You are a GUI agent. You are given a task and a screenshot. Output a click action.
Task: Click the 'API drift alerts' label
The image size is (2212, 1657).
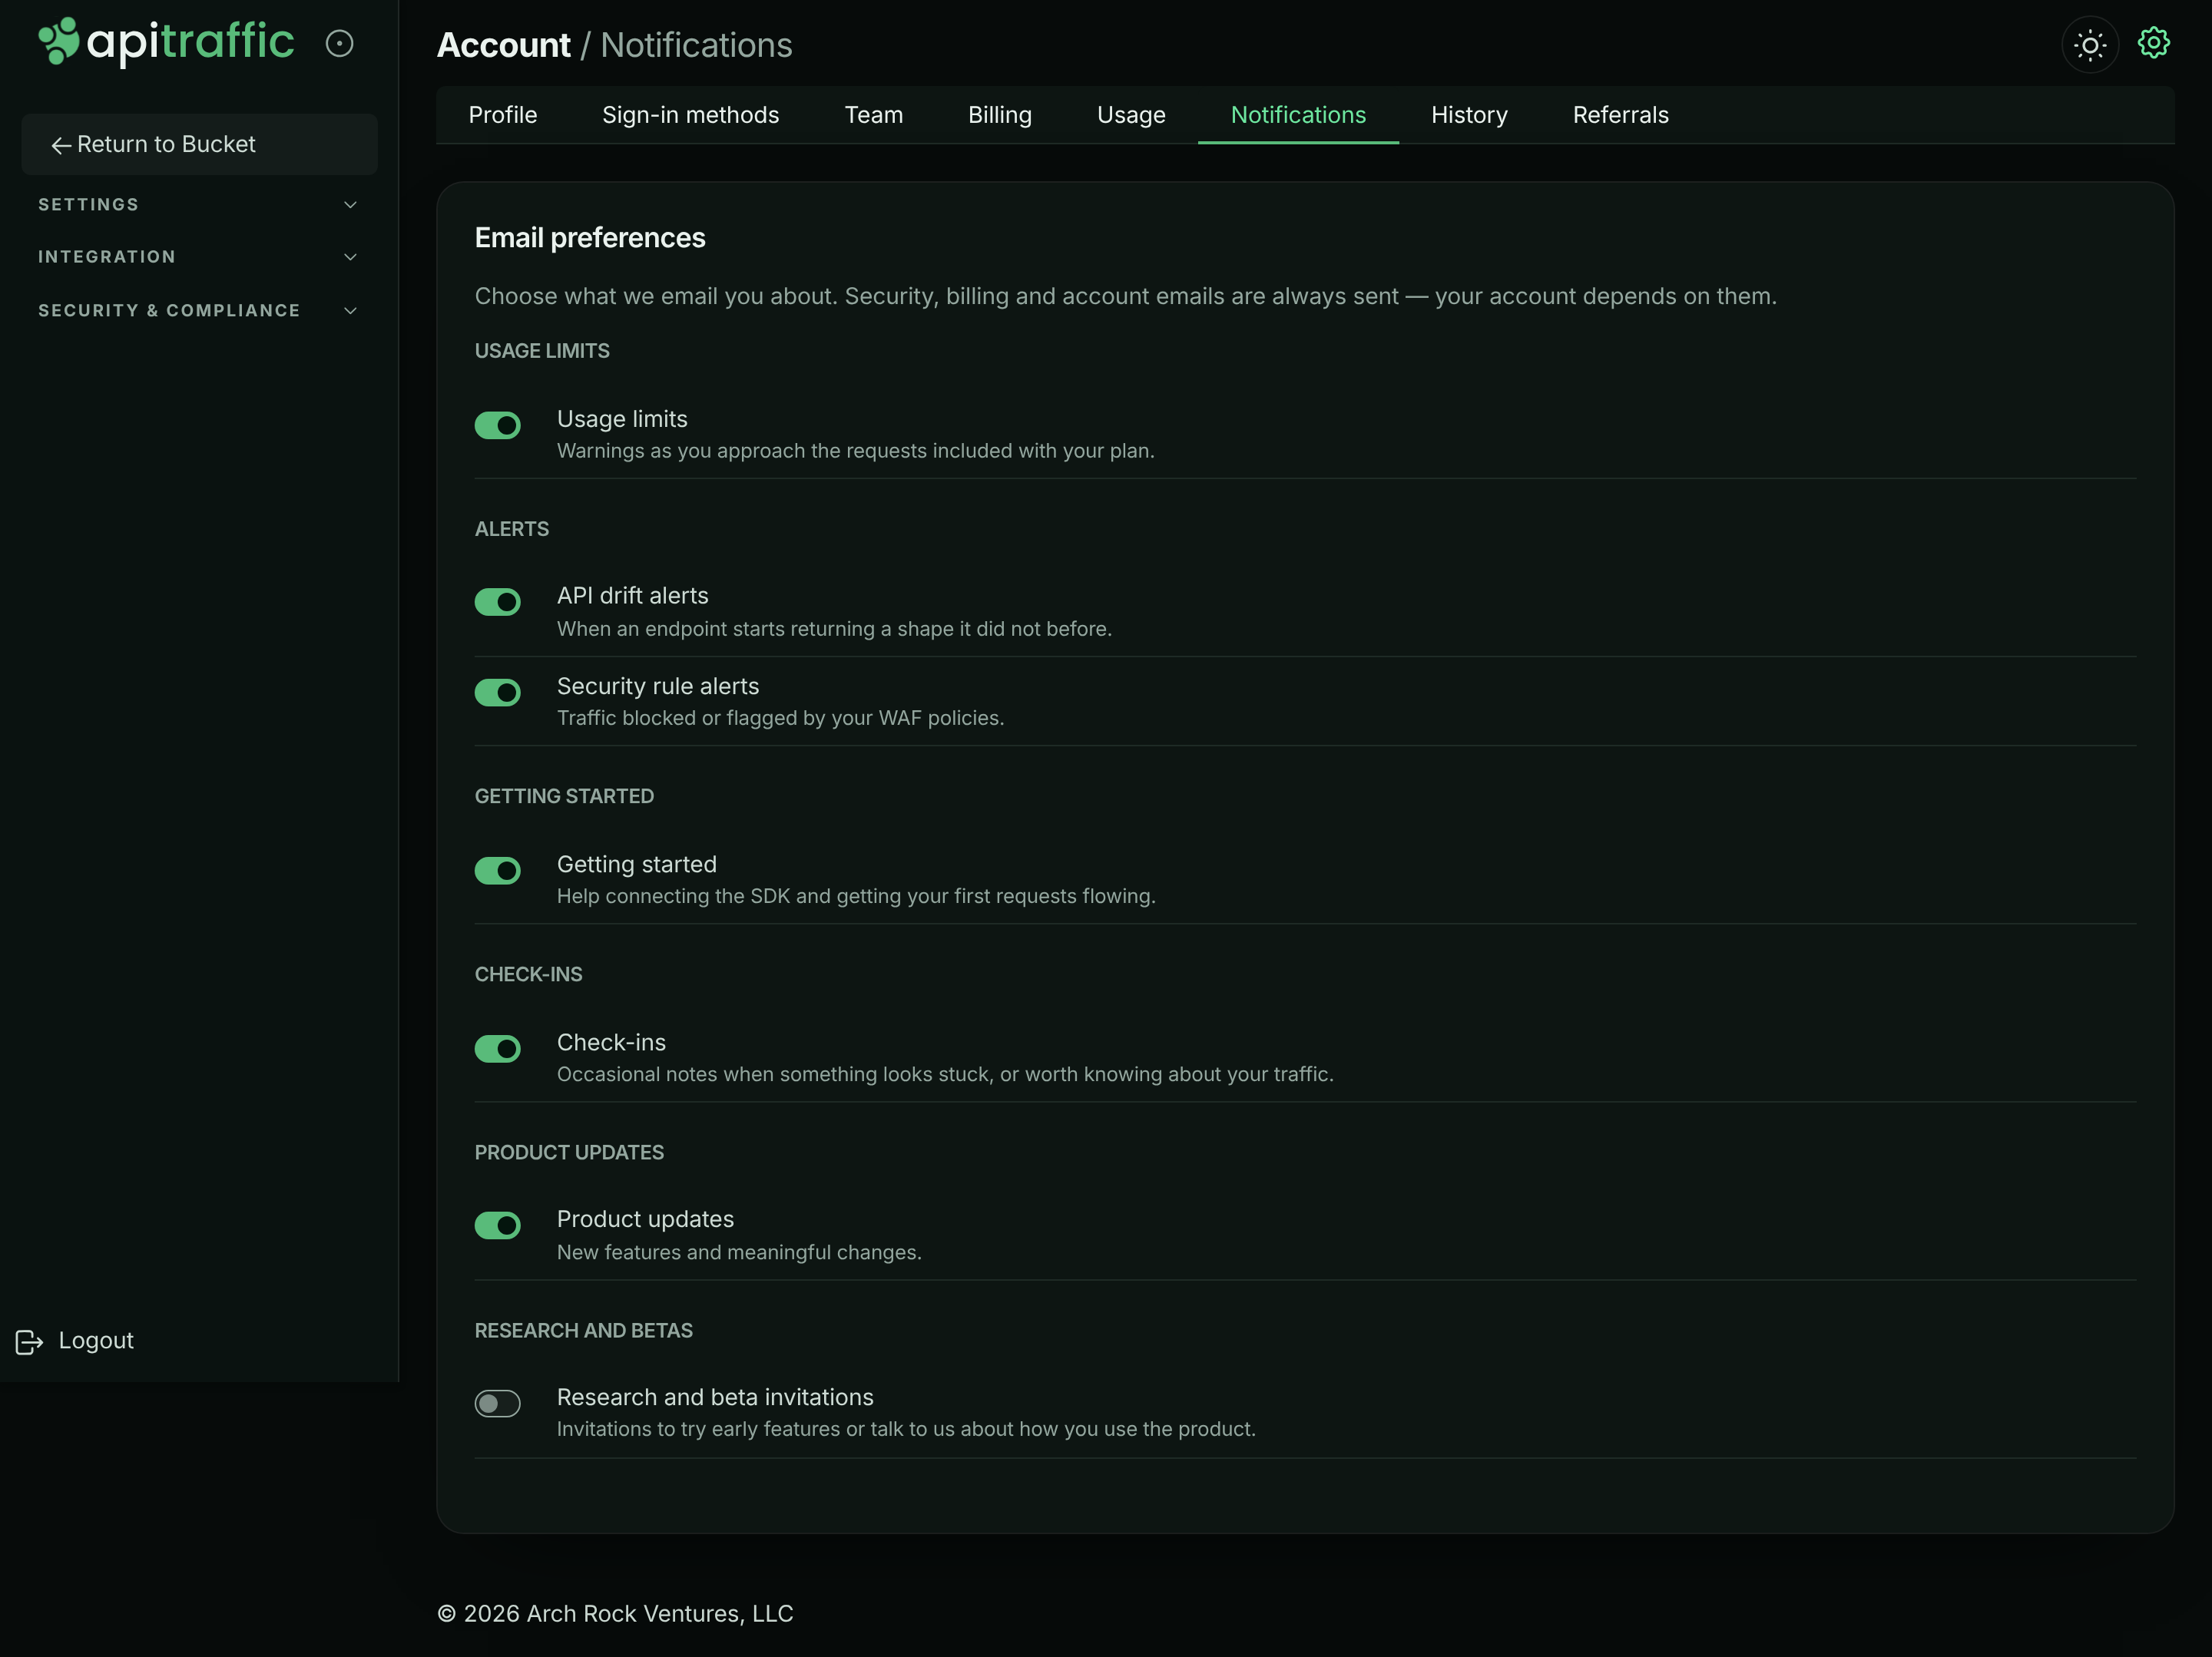(632, 596)
